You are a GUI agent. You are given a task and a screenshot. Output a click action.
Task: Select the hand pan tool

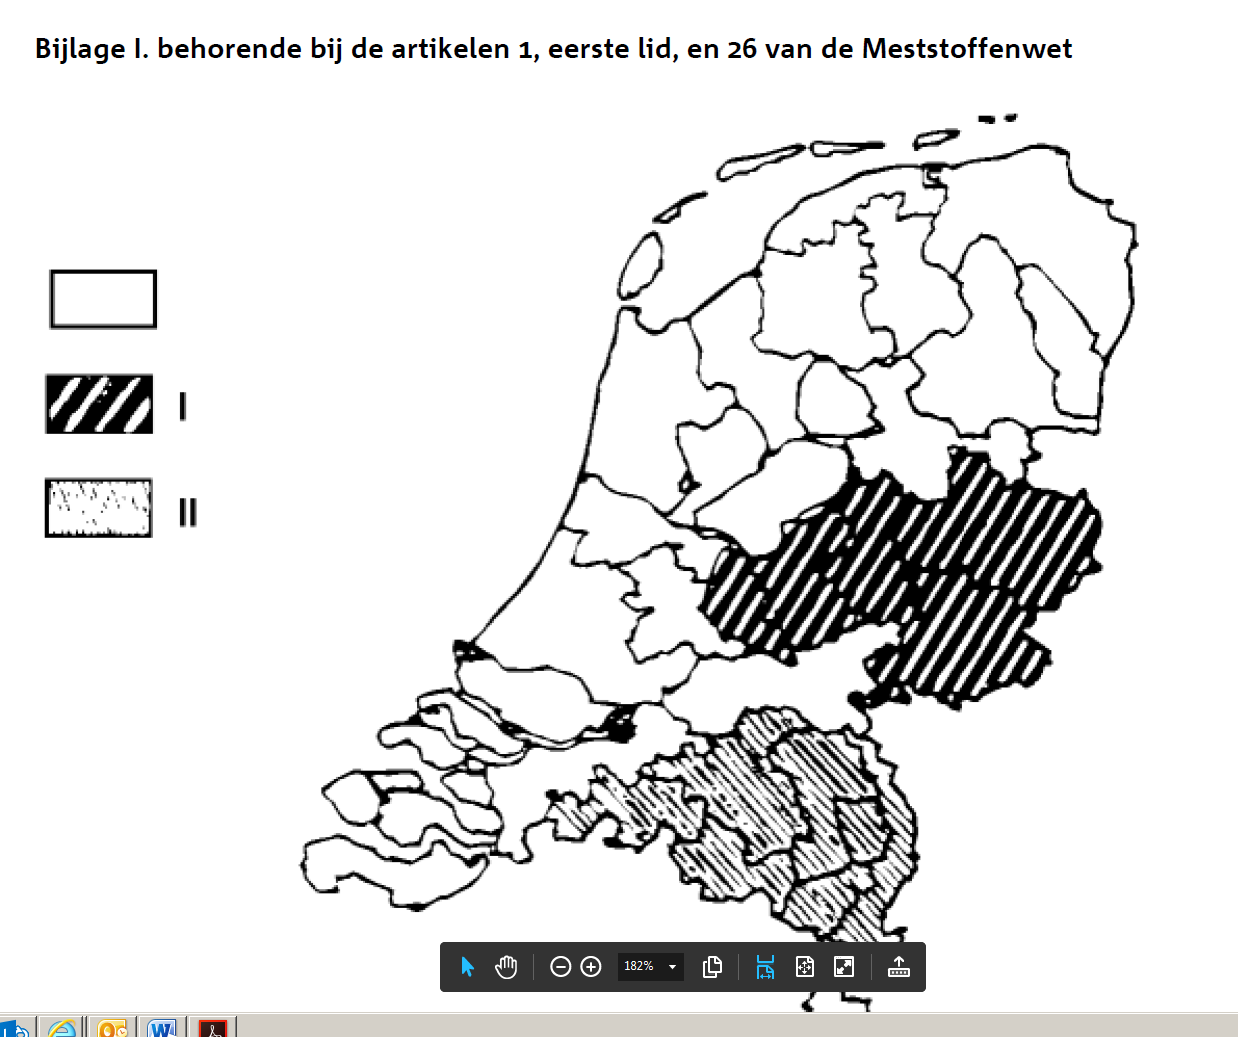click(506, 967)
